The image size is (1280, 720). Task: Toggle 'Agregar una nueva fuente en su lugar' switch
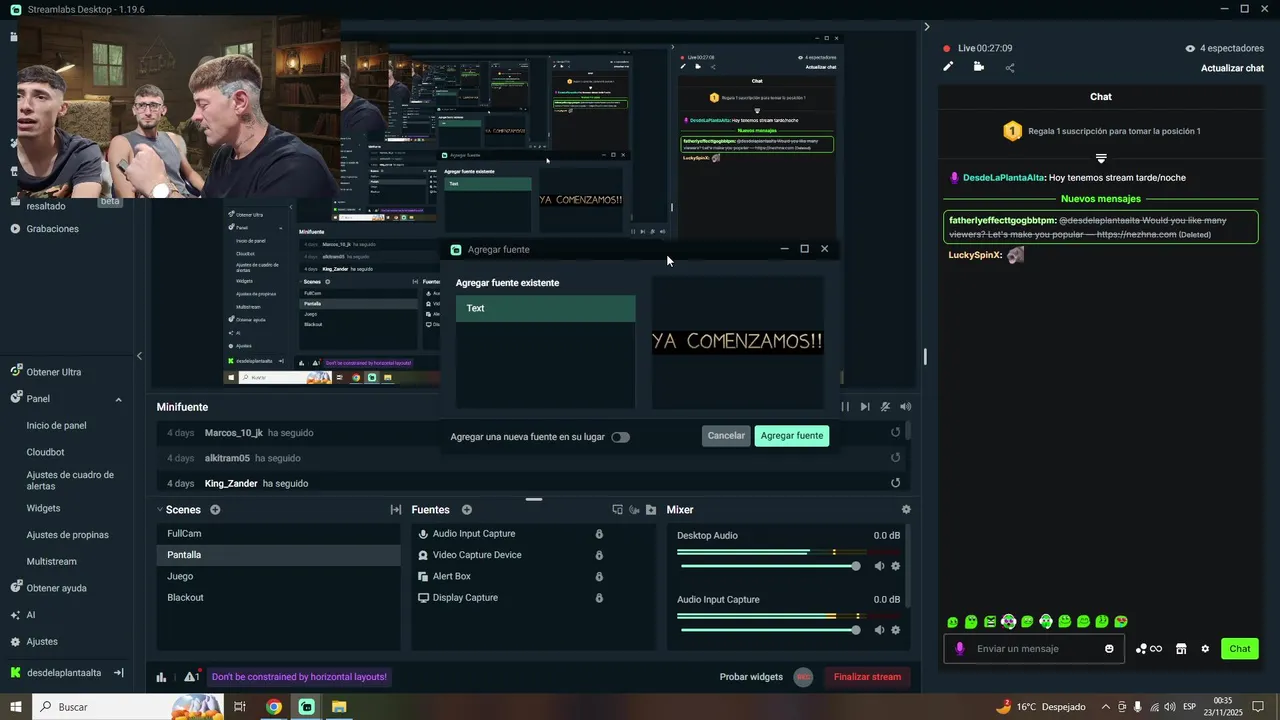point(620,437)
